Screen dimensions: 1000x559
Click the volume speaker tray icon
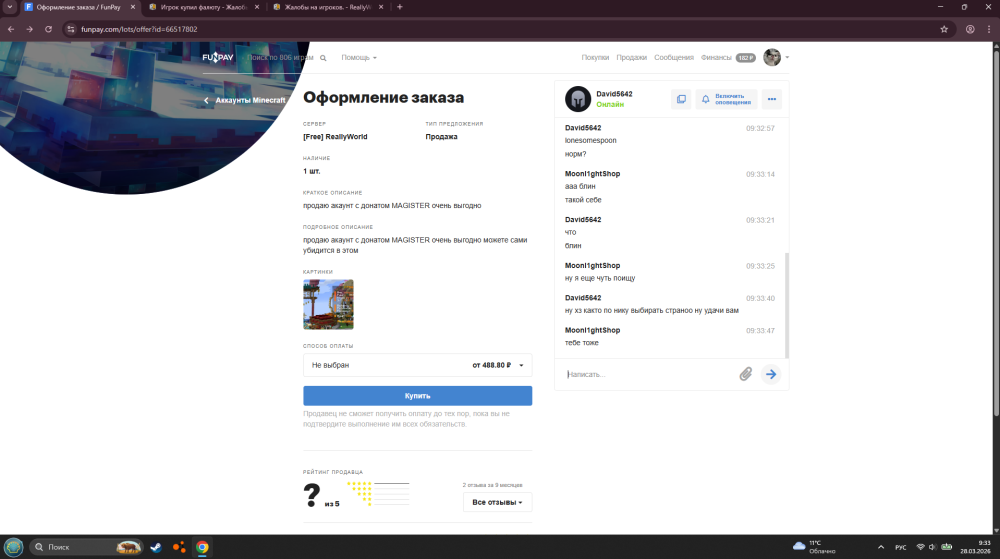point(932,547)
